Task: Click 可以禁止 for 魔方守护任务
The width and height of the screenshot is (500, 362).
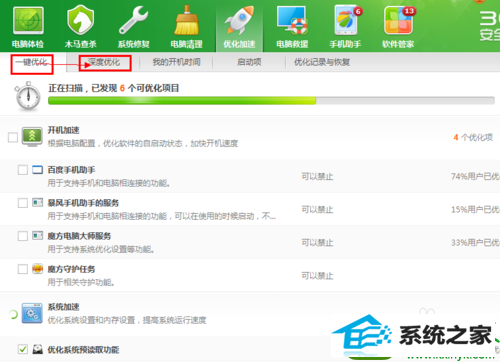Action: pos(317,276)
